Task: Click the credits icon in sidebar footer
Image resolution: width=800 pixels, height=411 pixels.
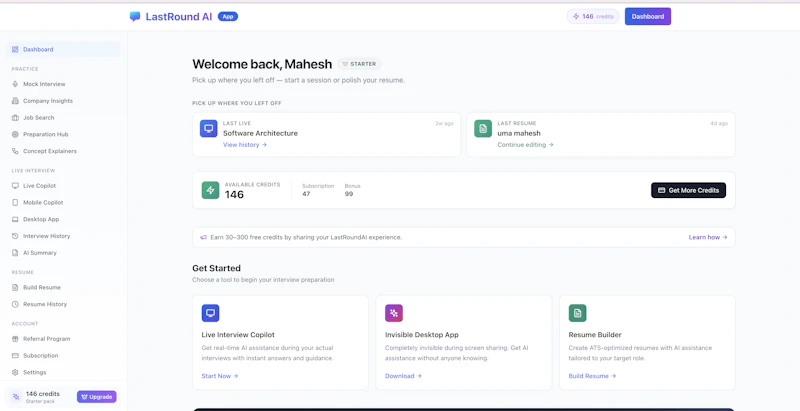Action: point(16,397)
